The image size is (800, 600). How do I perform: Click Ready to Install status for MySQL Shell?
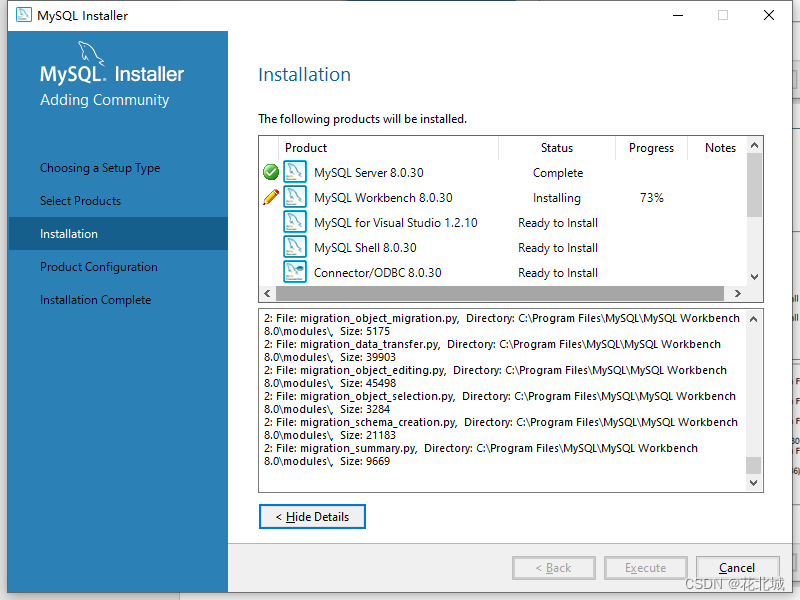(558, 248)
